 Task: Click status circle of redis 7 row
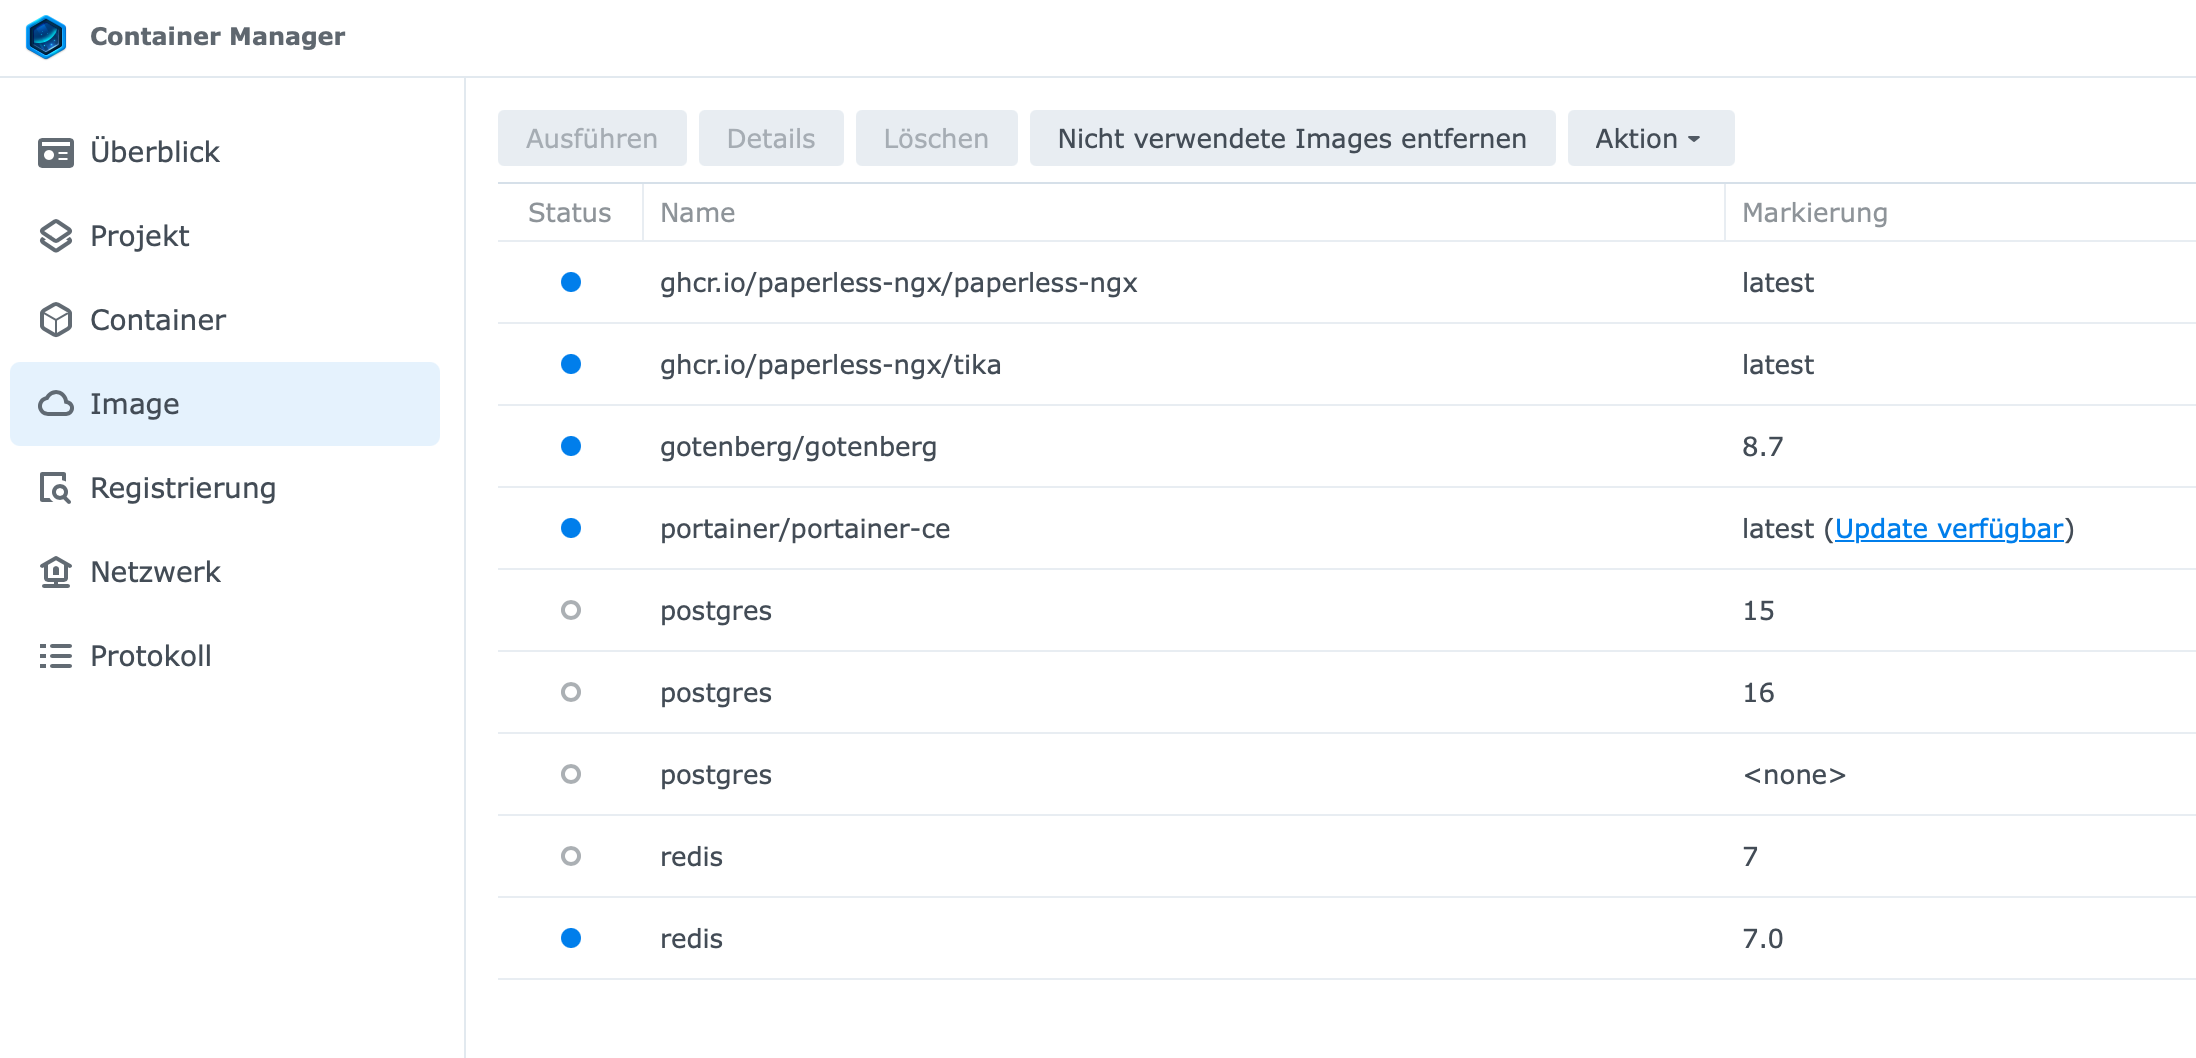coord(571,856)
